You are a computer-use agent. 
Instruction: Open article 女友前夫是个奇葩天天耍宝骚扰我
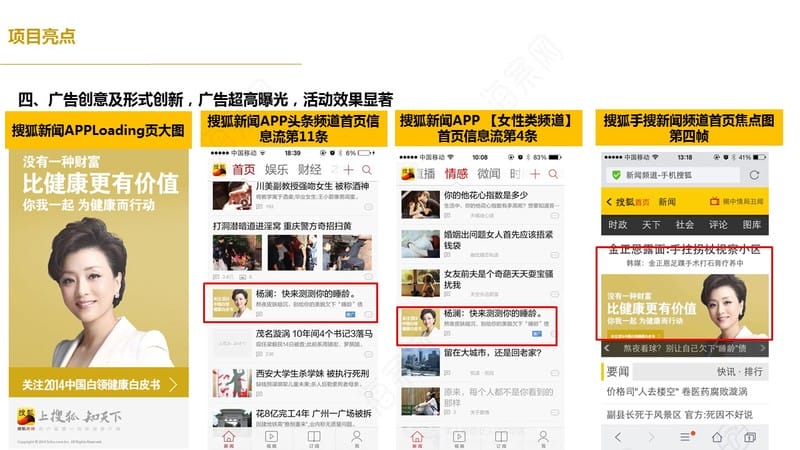pos(498,279)
